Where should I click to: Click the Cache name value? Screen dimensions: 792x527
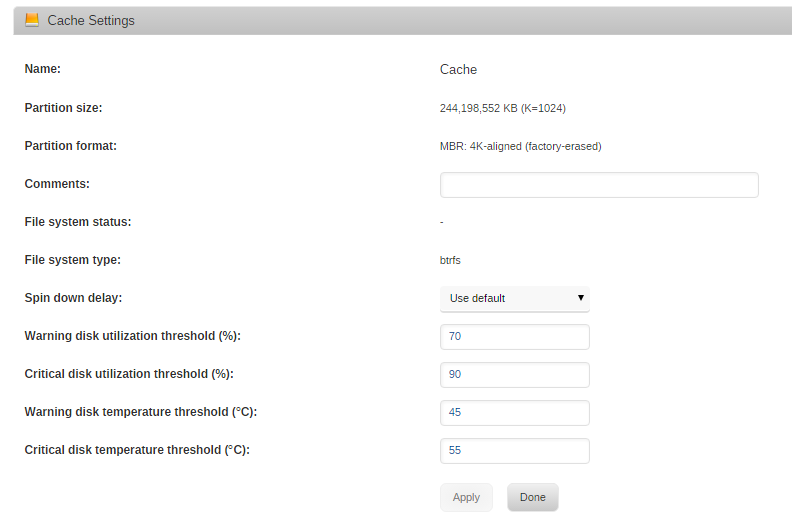pyautogui.click(x=458, y=70)
